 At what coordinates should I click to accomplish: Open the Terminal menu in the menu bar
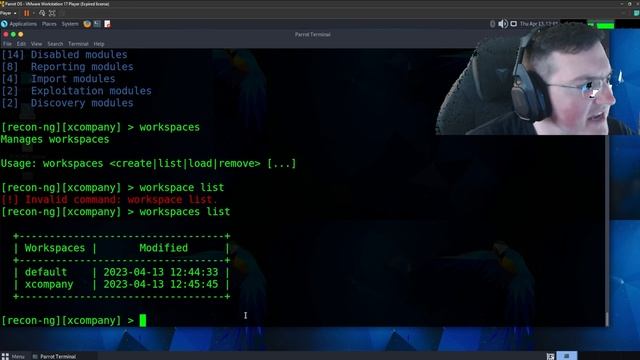tap(78, 44)
